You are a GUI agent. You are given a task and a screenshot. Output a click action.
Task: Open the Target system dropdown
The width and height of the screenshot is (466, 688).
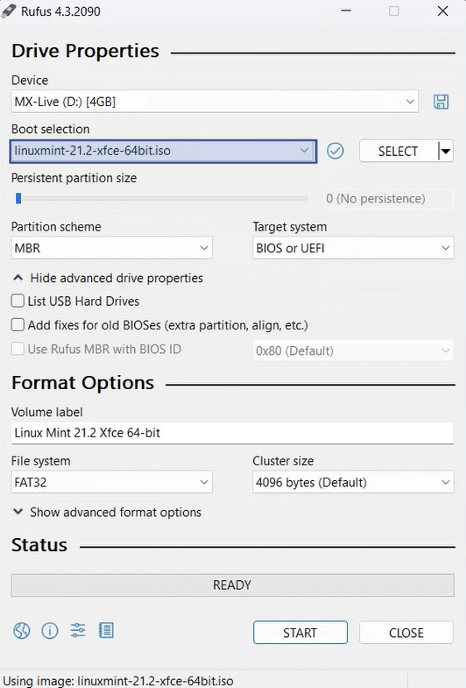tap(353, 248)
